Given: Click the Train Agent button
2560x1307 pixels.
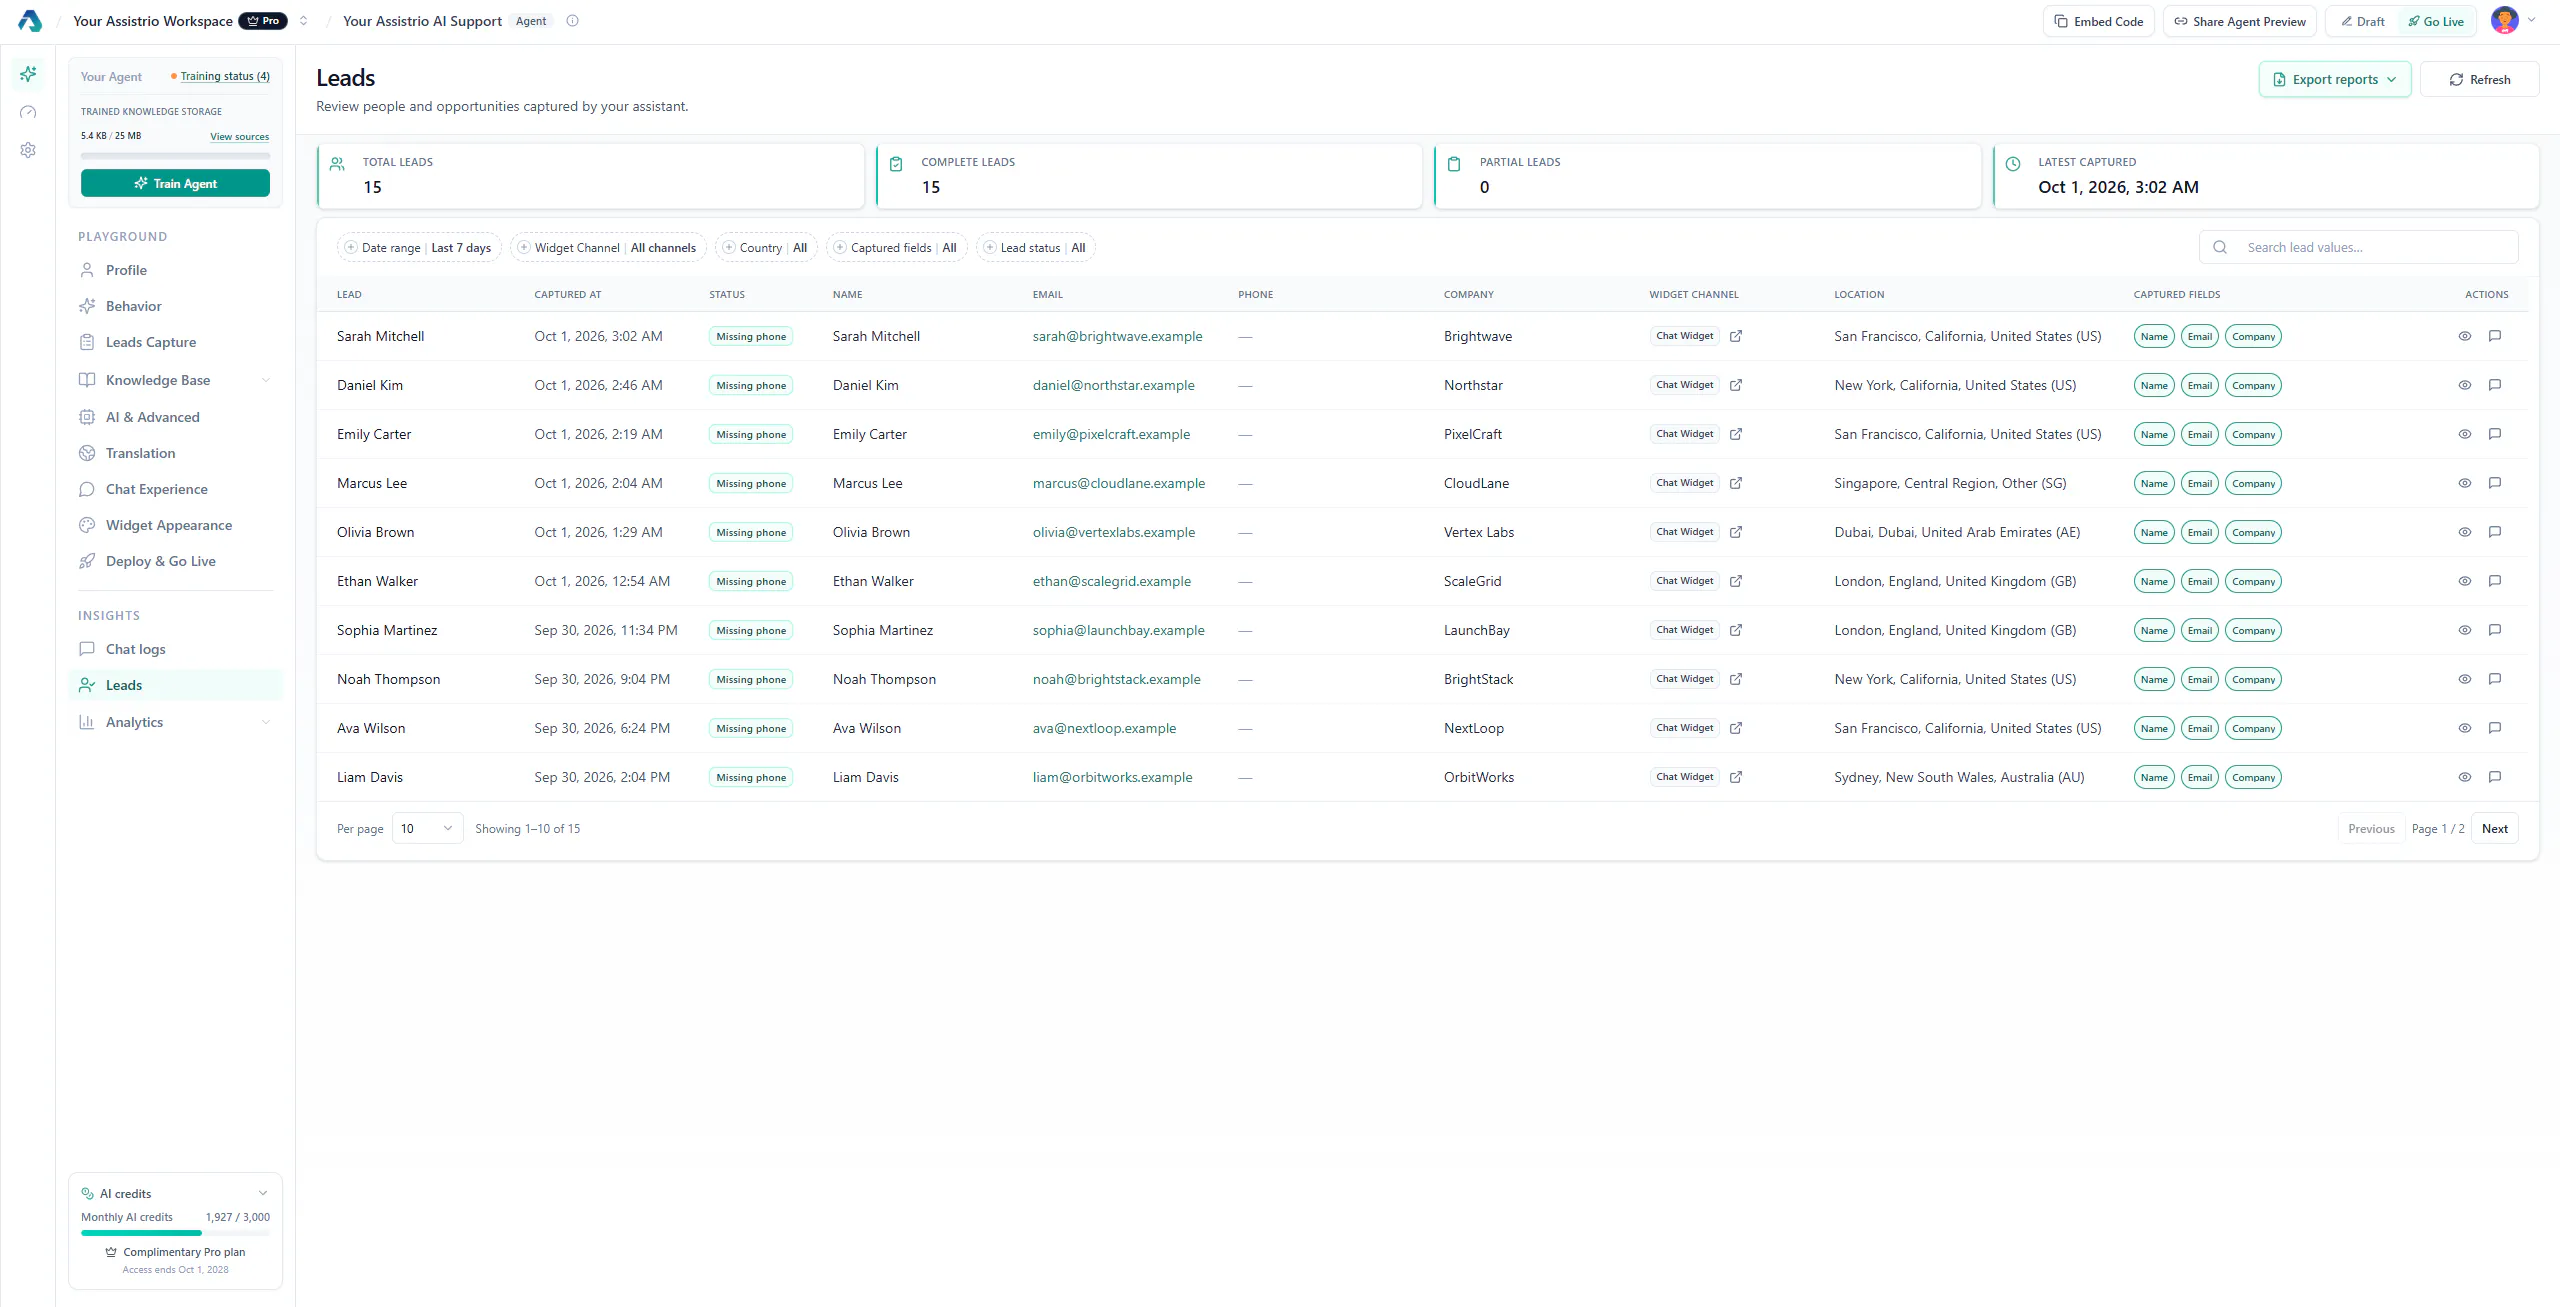Looking at the screenshot, I should point(175,183).
